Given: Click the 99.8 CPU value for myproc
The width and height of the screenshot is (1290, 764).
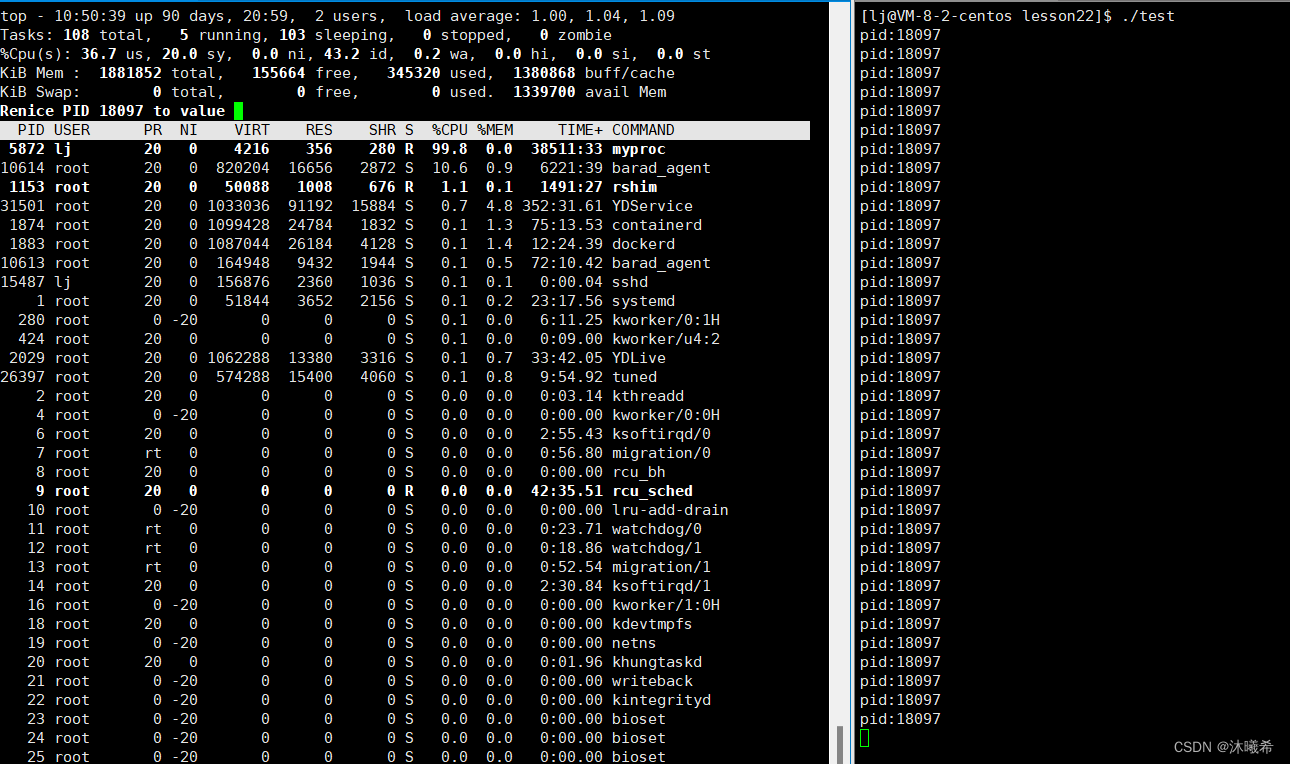Looking at the screenshot, I should pyautogui.click(x=450, y=149).
